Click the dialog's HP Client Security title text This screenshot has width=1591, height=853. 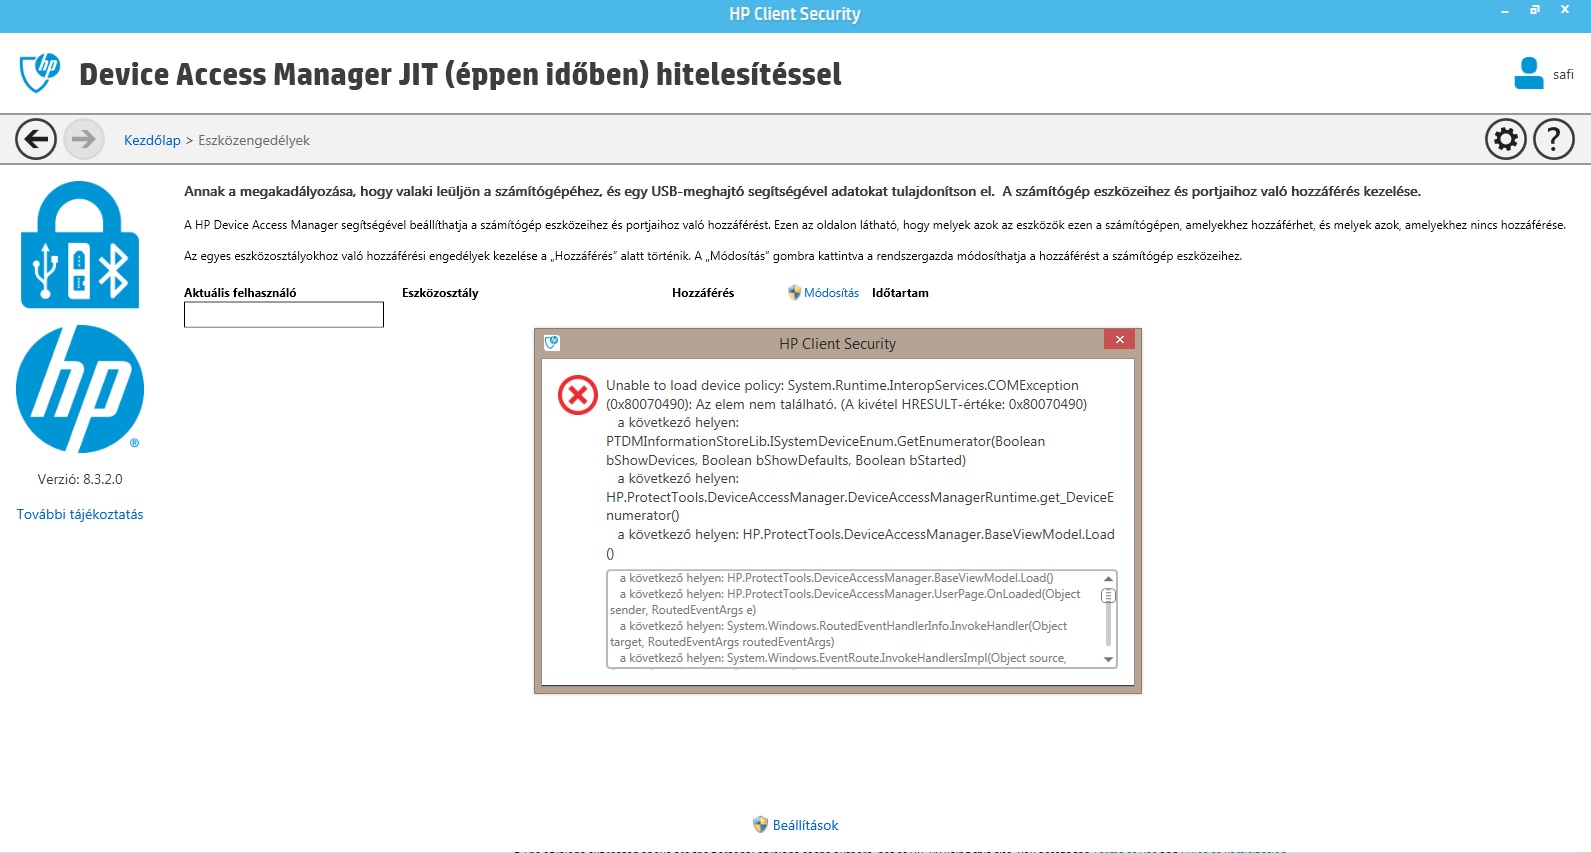[838, 343]
